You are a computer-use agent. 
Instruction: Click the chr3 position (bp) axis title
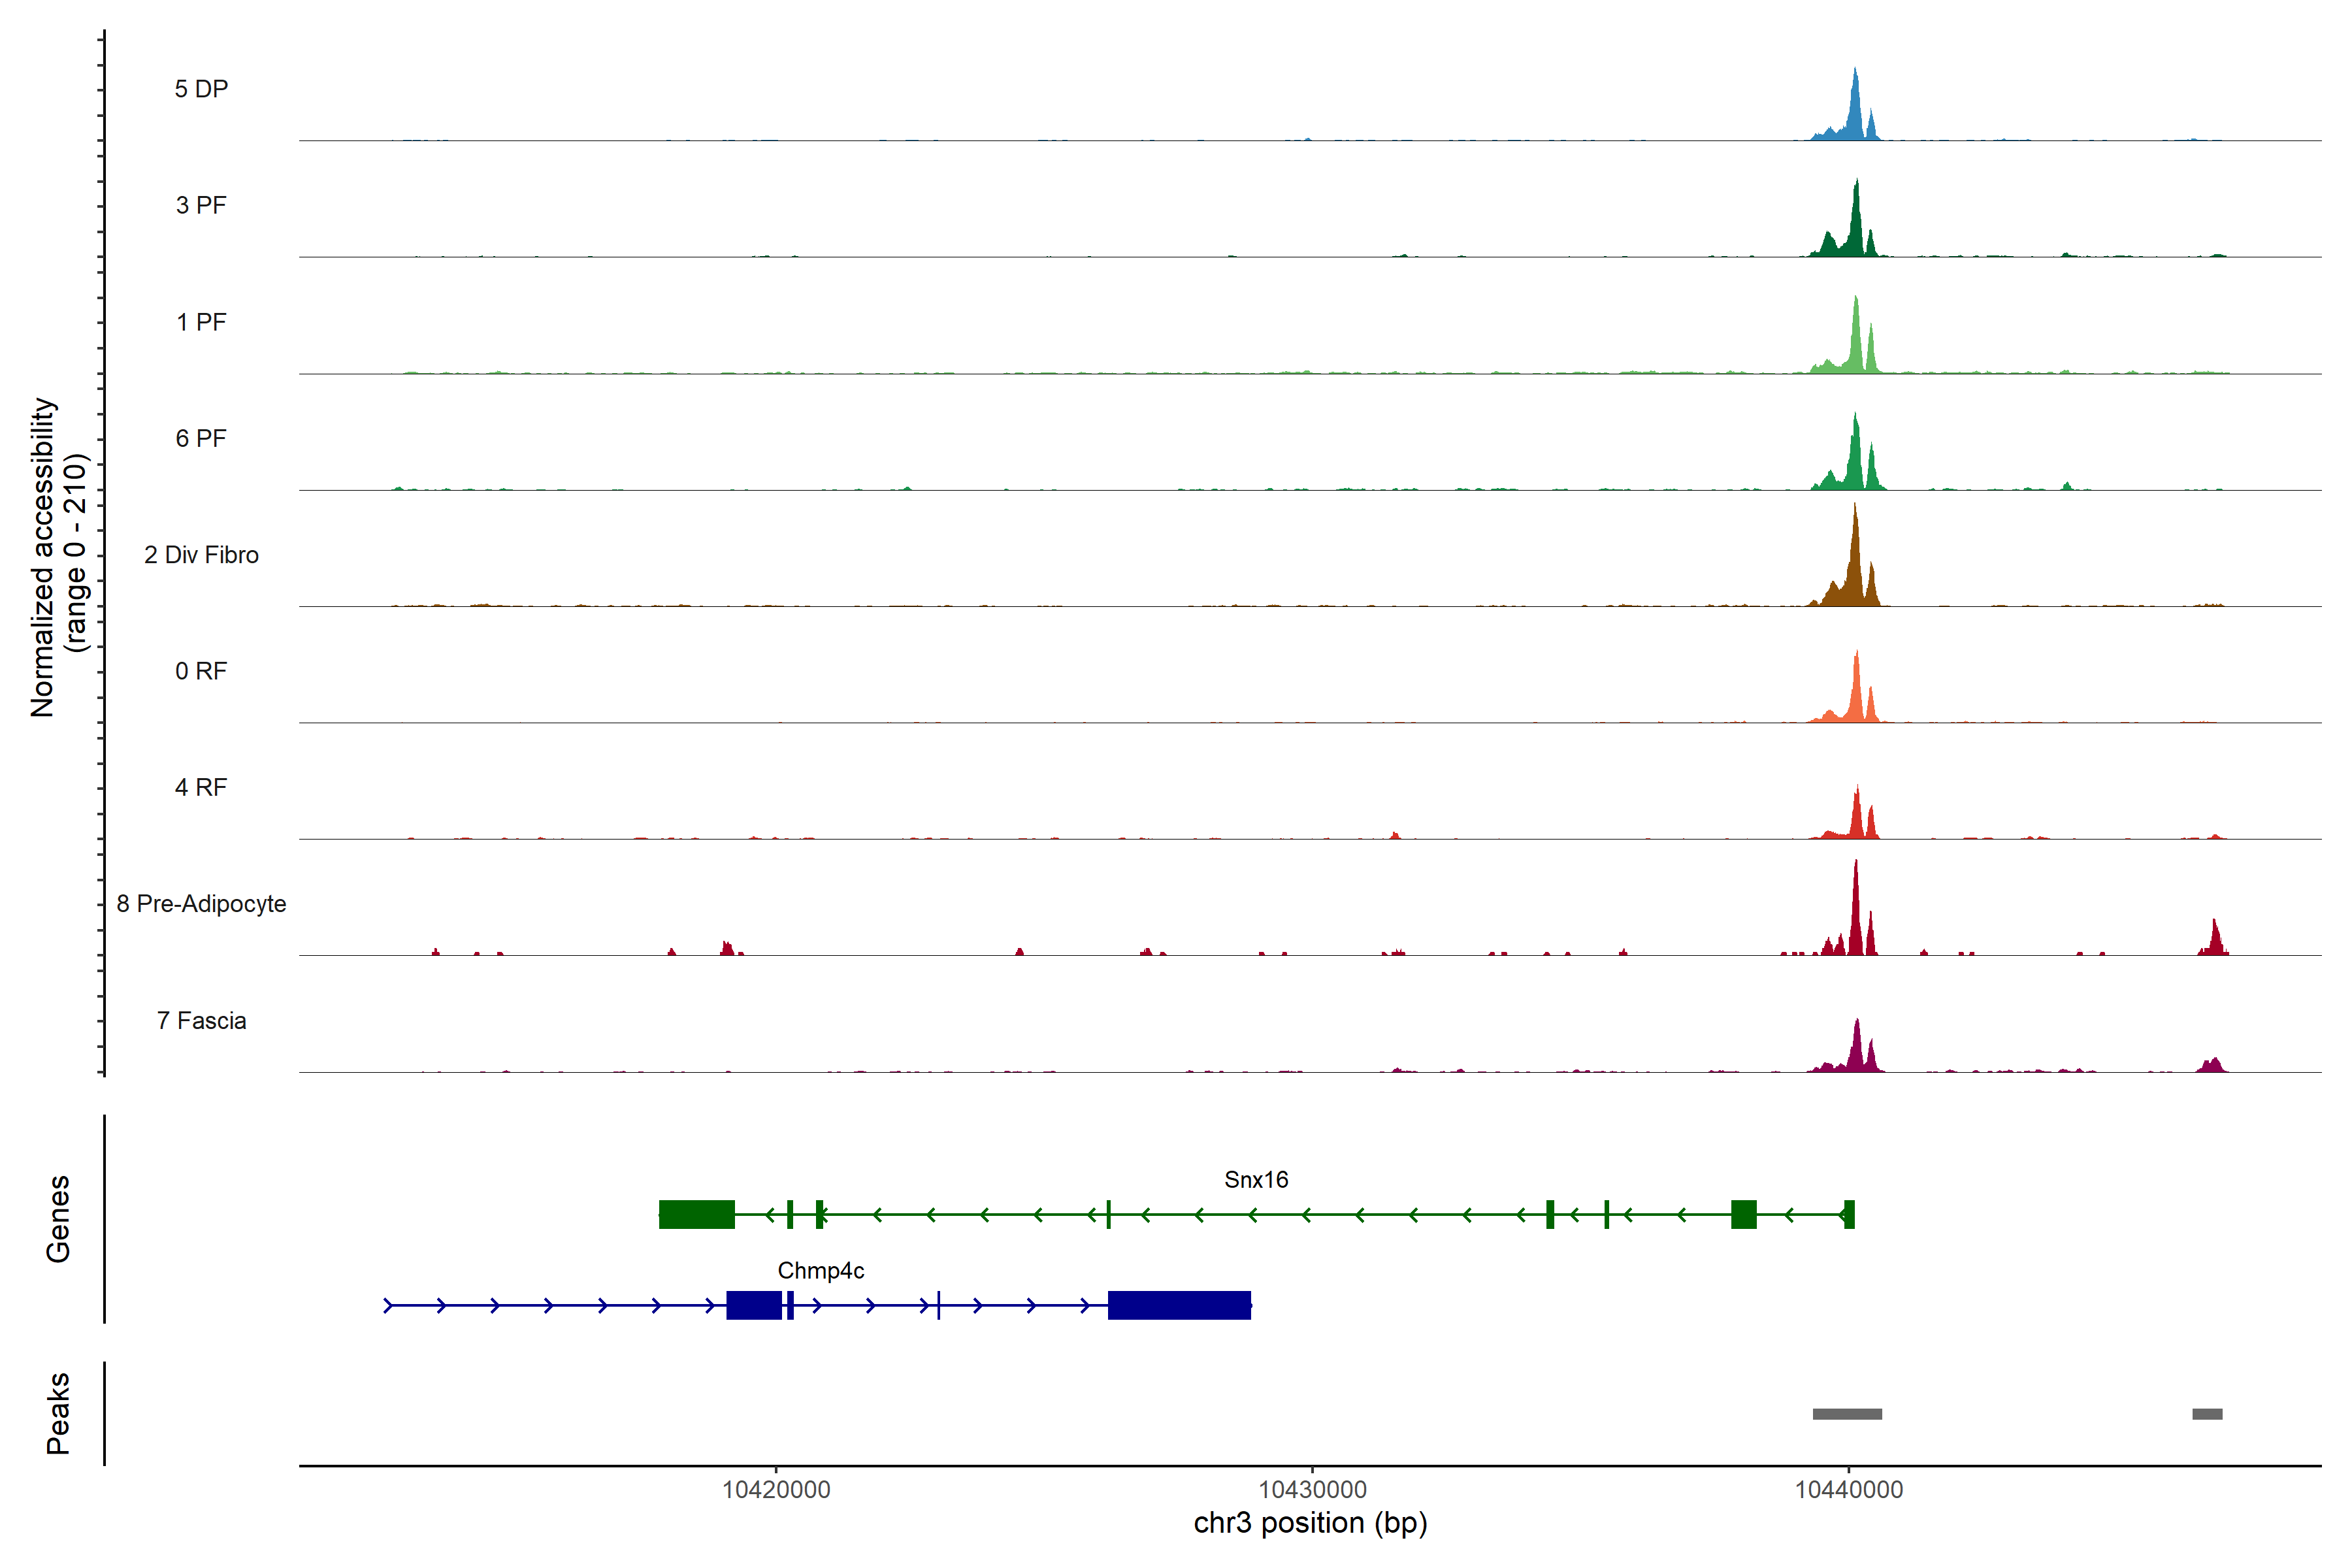point(1310,1523)
